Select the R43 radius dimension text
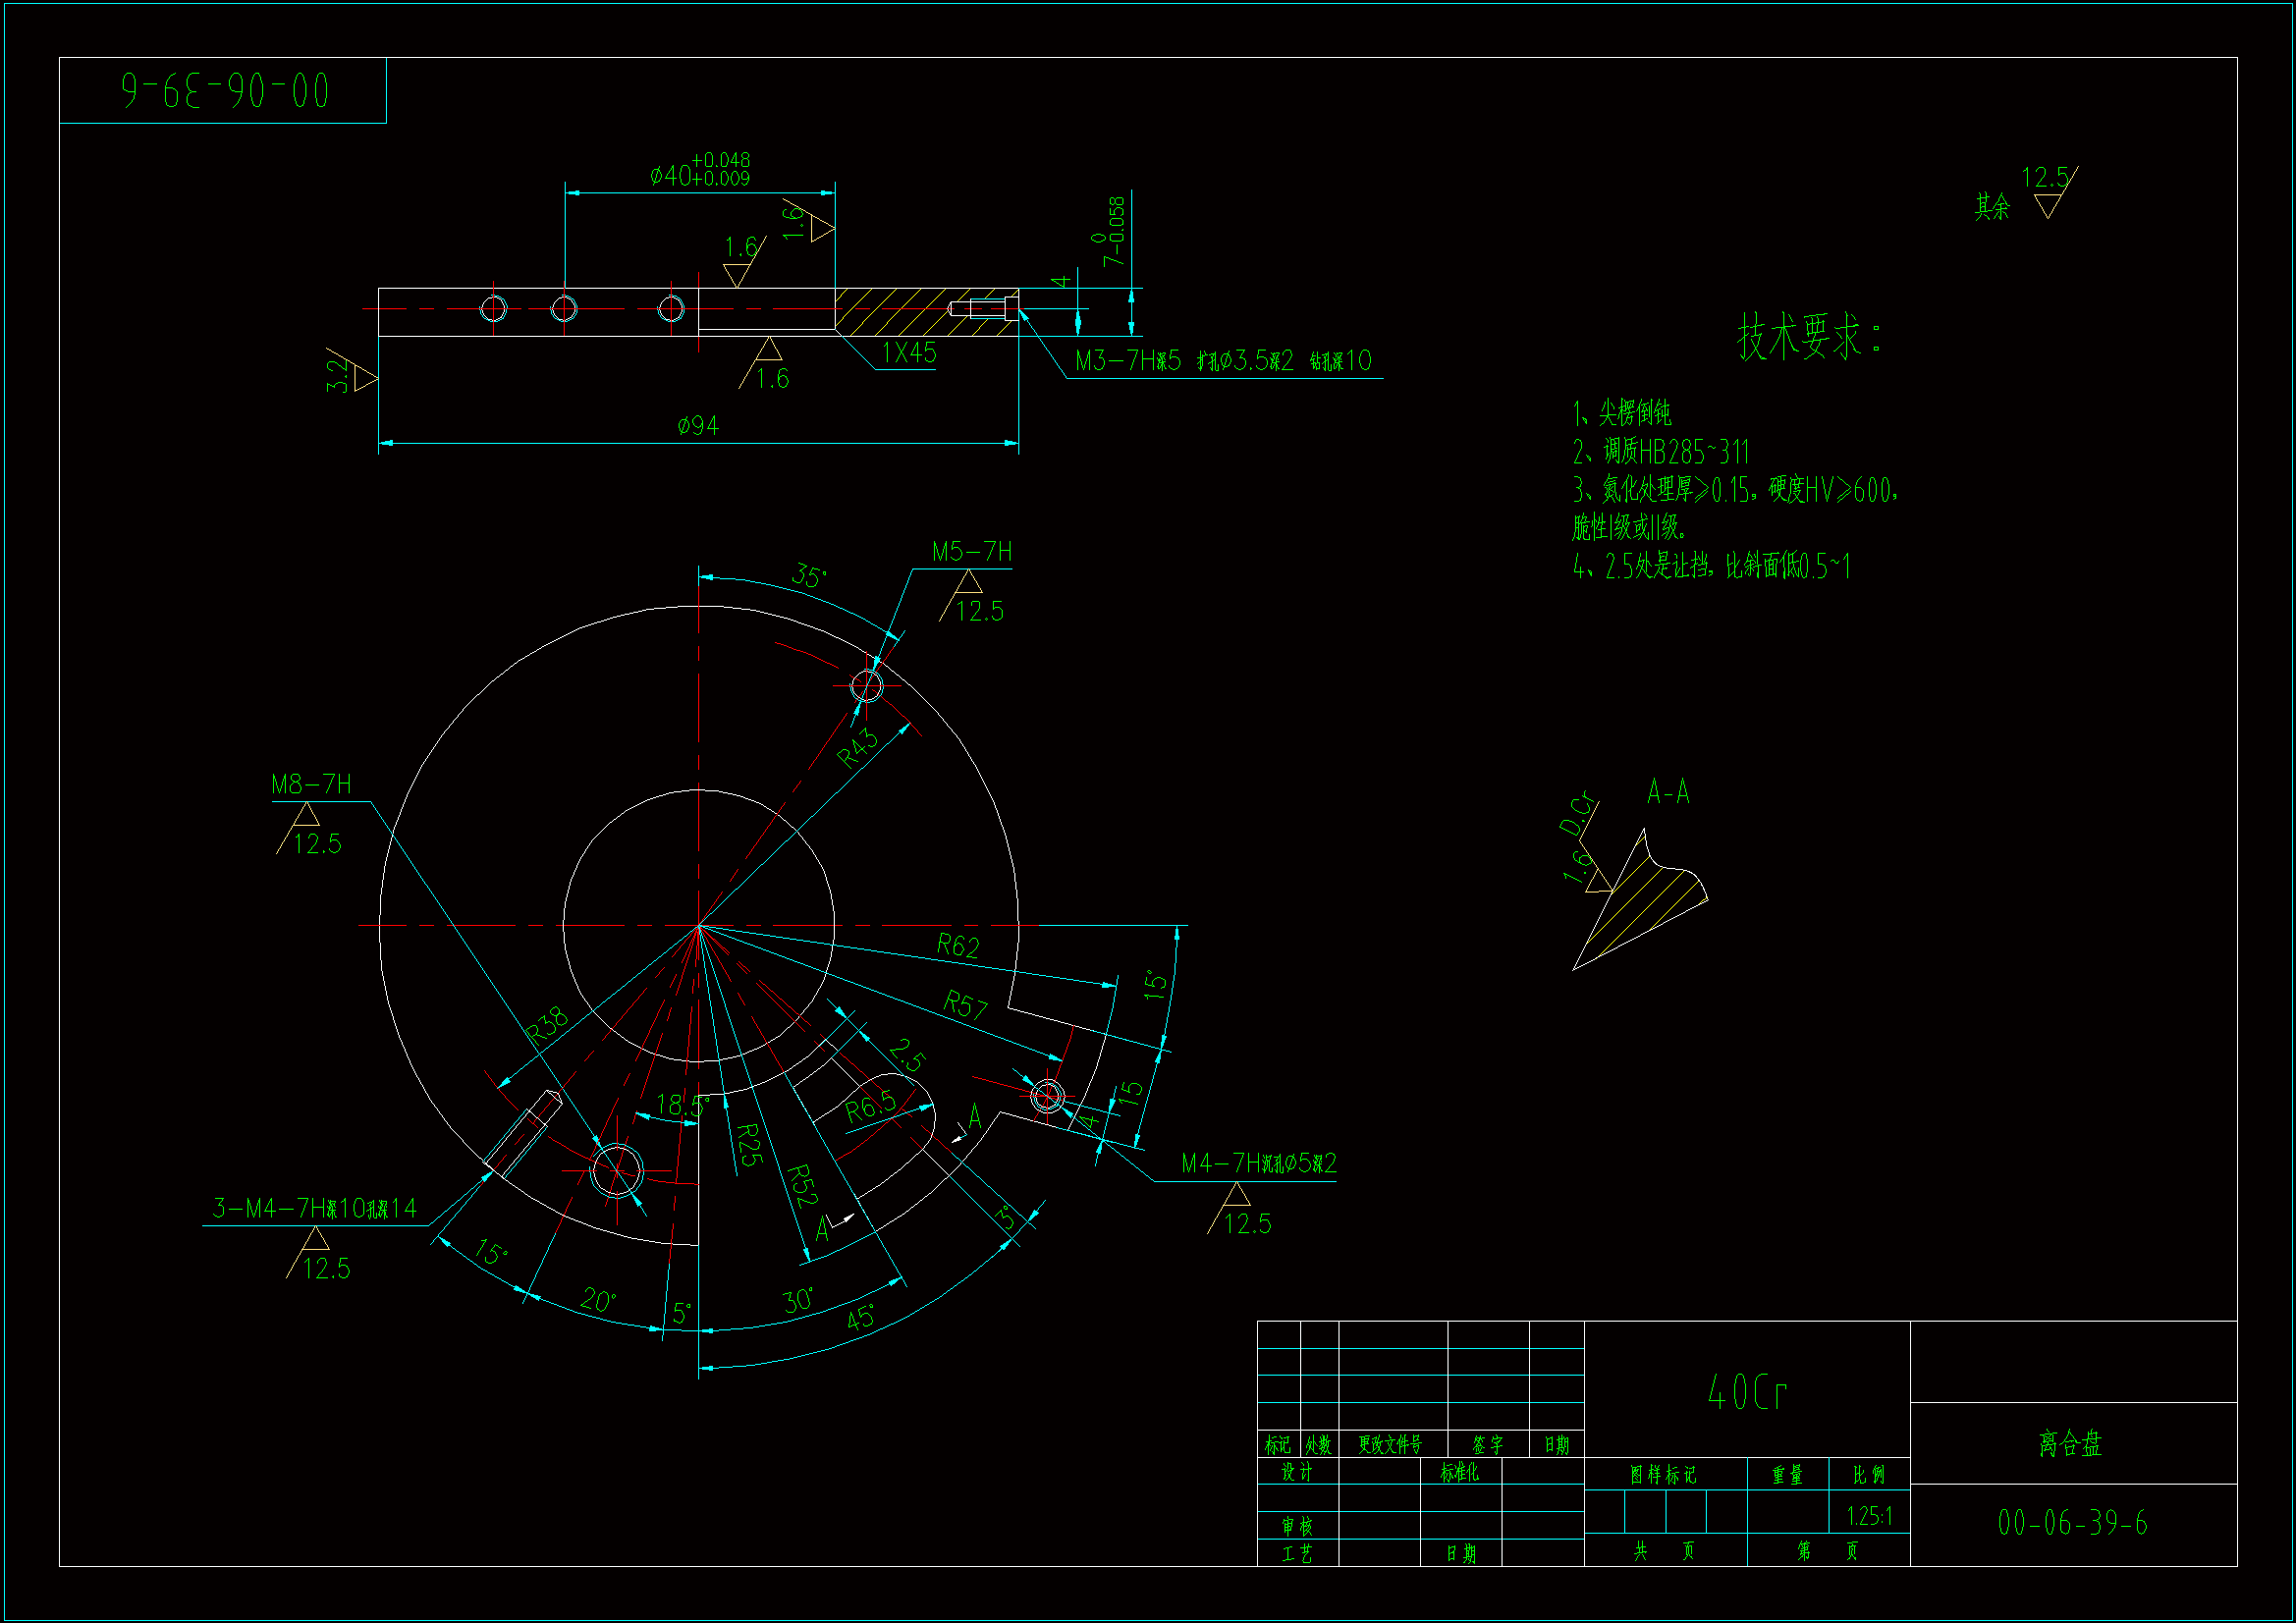Image resolution: width=2296 pixels, height=1623 pixels. coord(857,748)
